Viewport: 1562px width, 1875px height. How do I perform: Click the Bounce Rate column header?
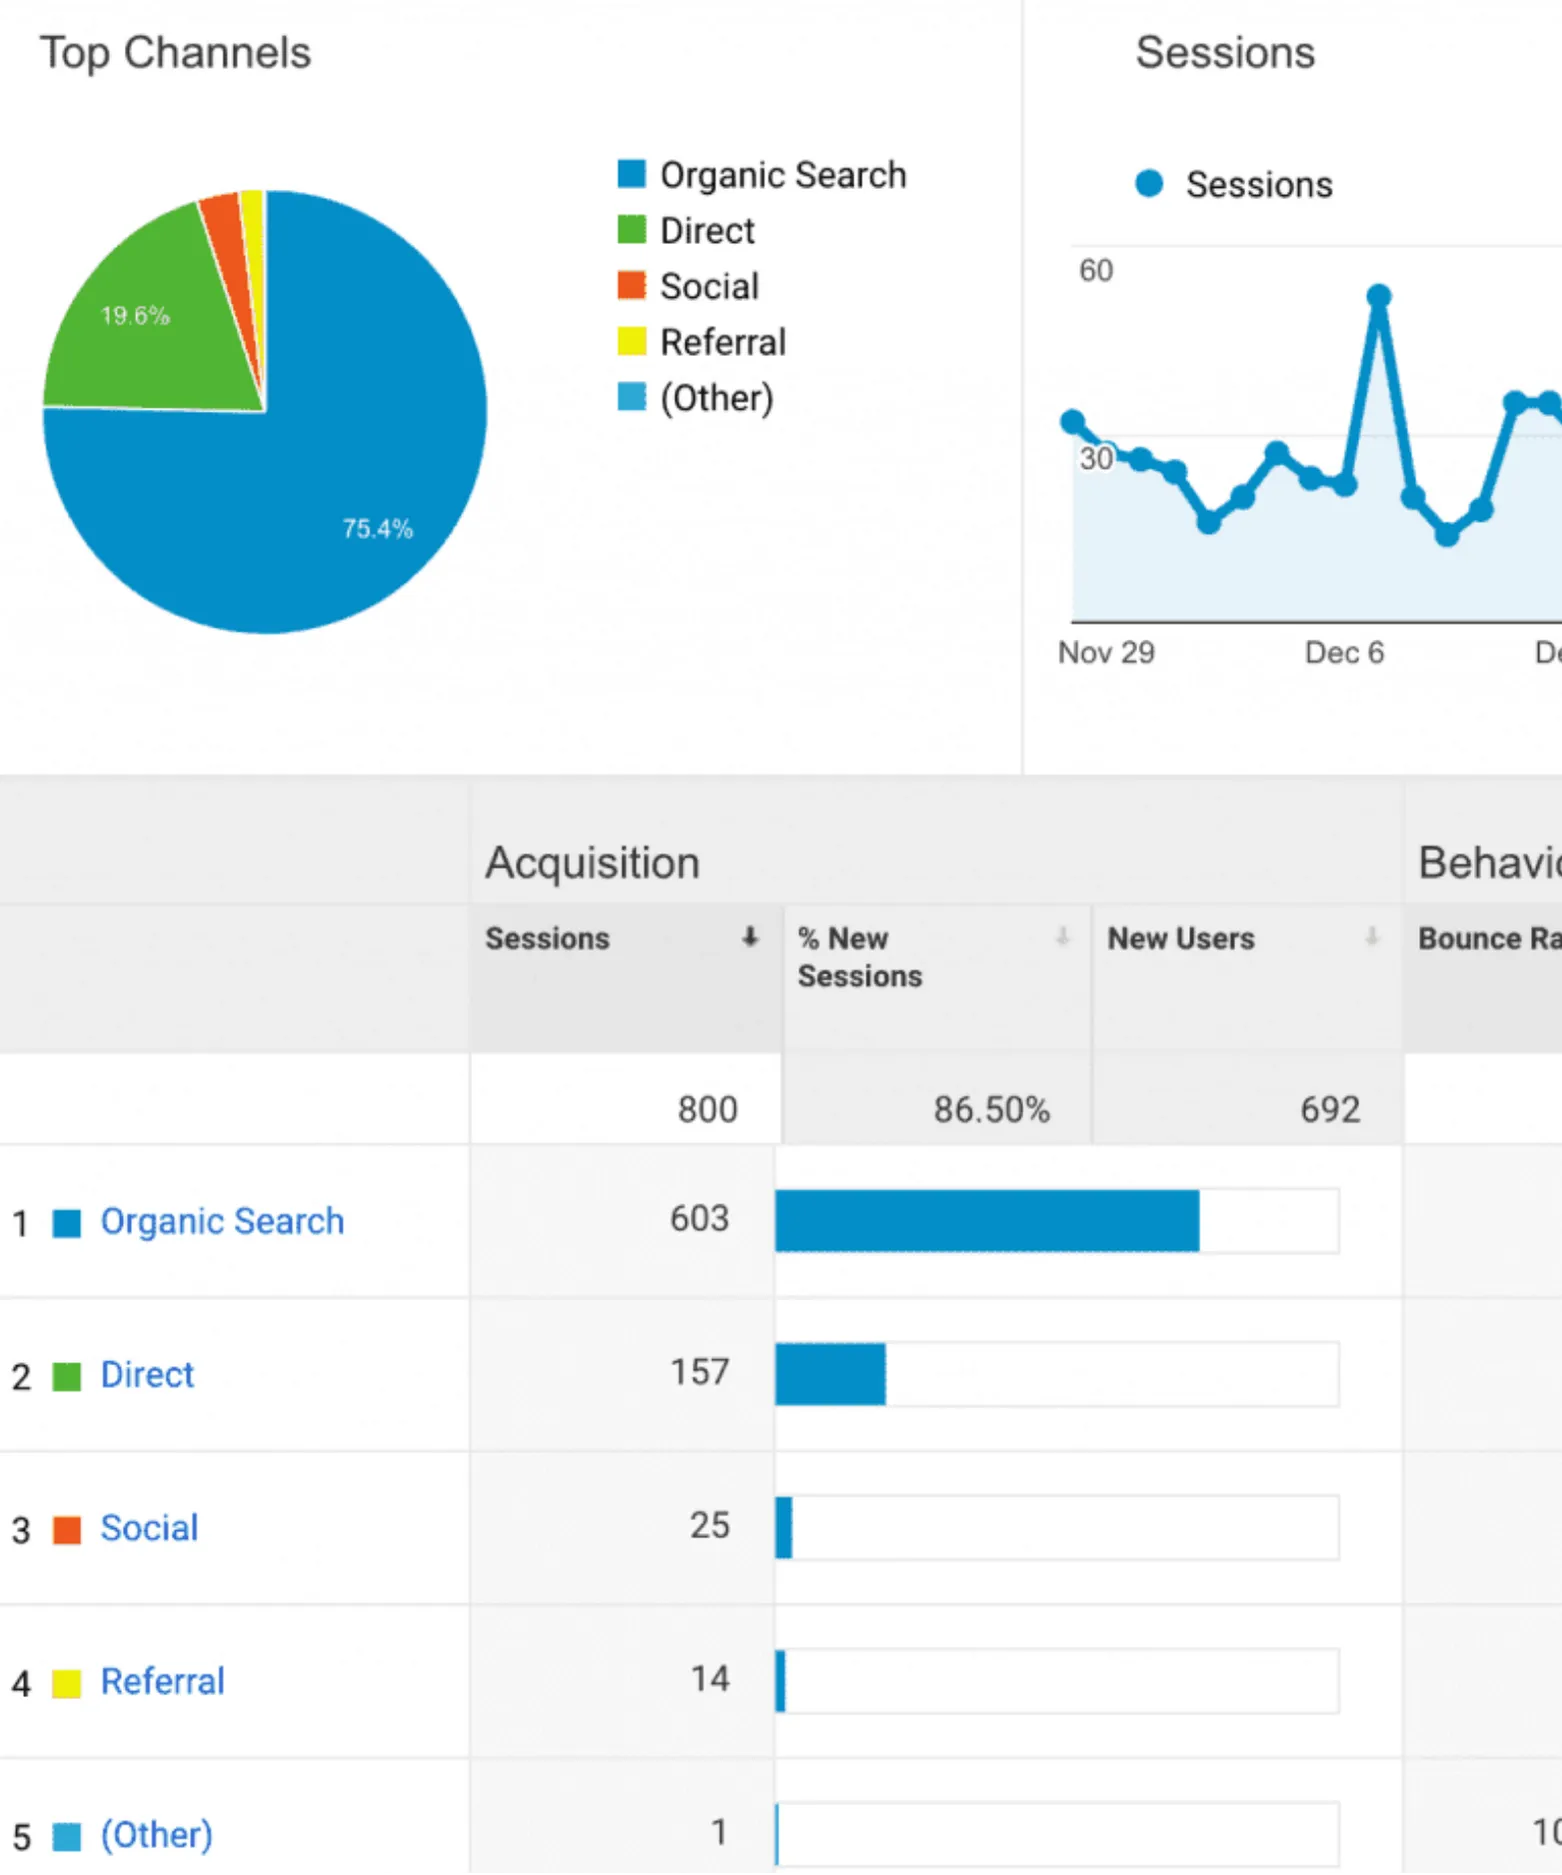tap(1488, 939)
